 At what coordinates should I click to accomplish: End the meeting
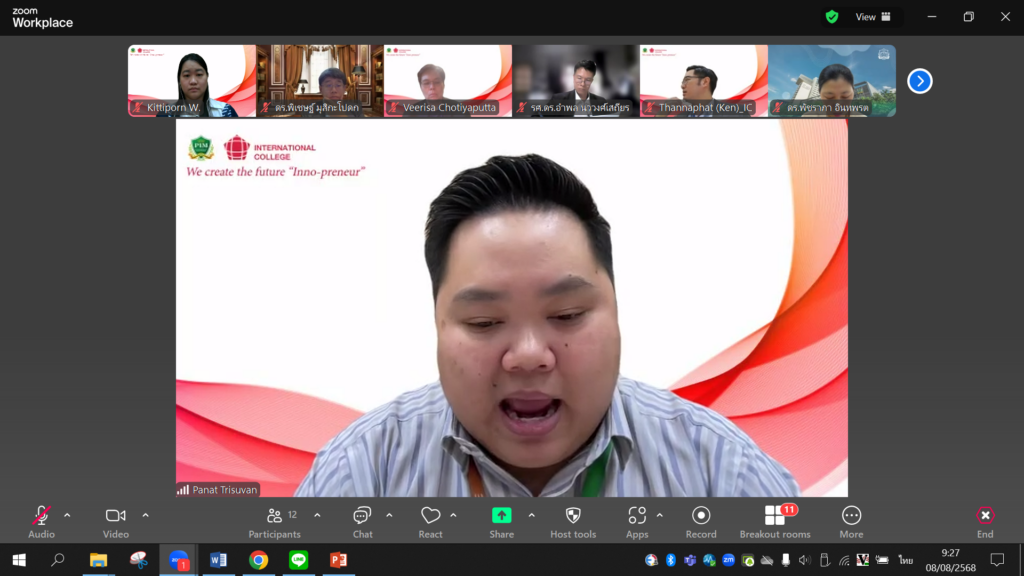[985, 522]
